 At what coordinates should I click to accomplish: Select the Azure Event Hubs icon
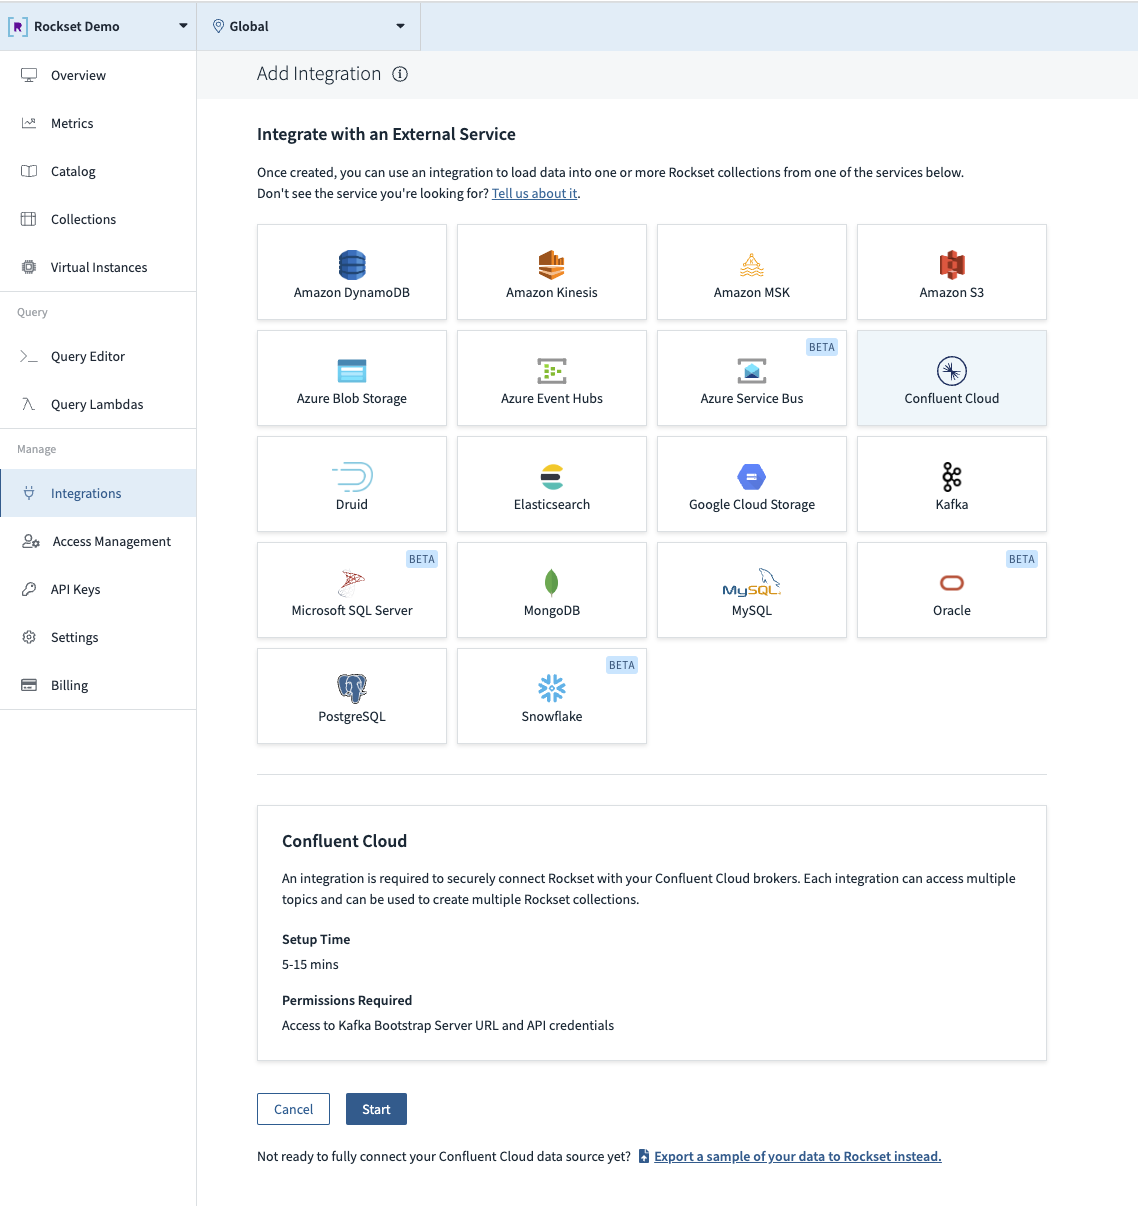552,371
